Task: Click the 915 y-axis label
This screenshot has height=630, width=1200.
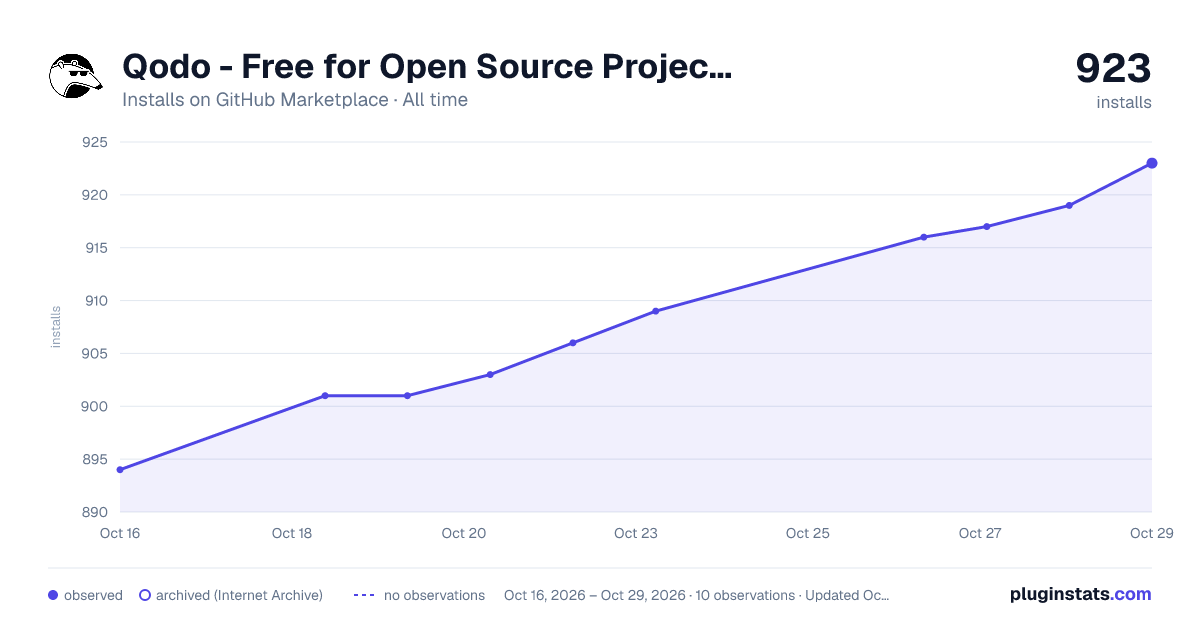Action: click(x=95, y=248)
